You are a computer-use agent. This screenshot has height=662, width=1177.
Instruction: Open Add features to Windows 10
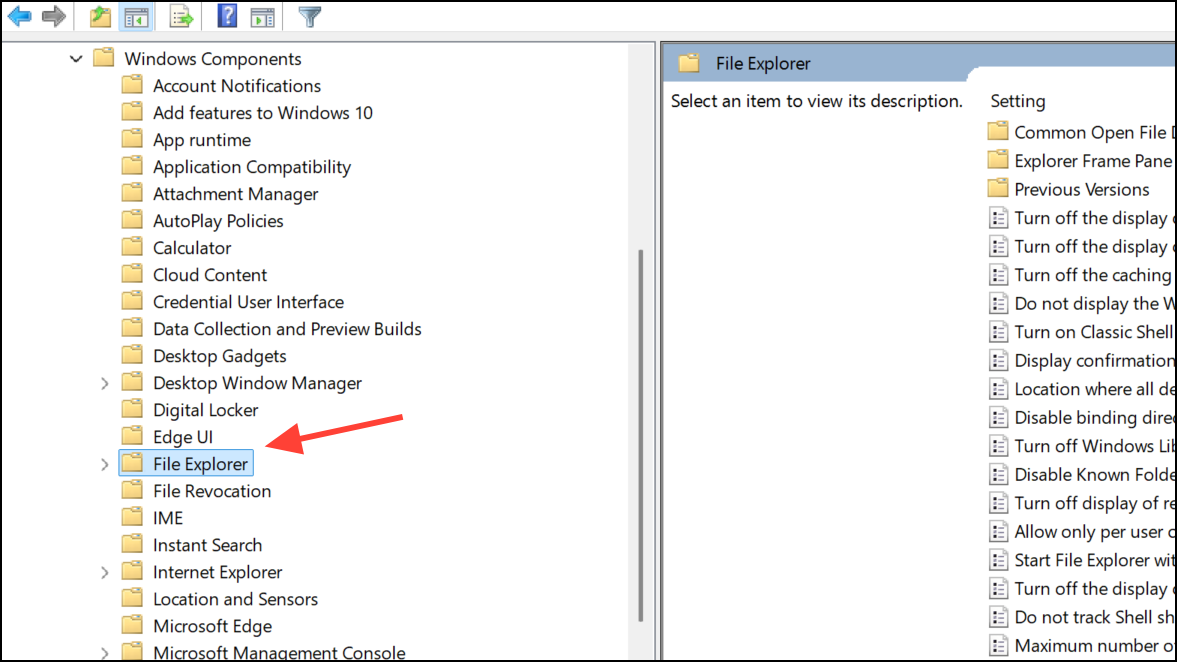pos(263,113)
